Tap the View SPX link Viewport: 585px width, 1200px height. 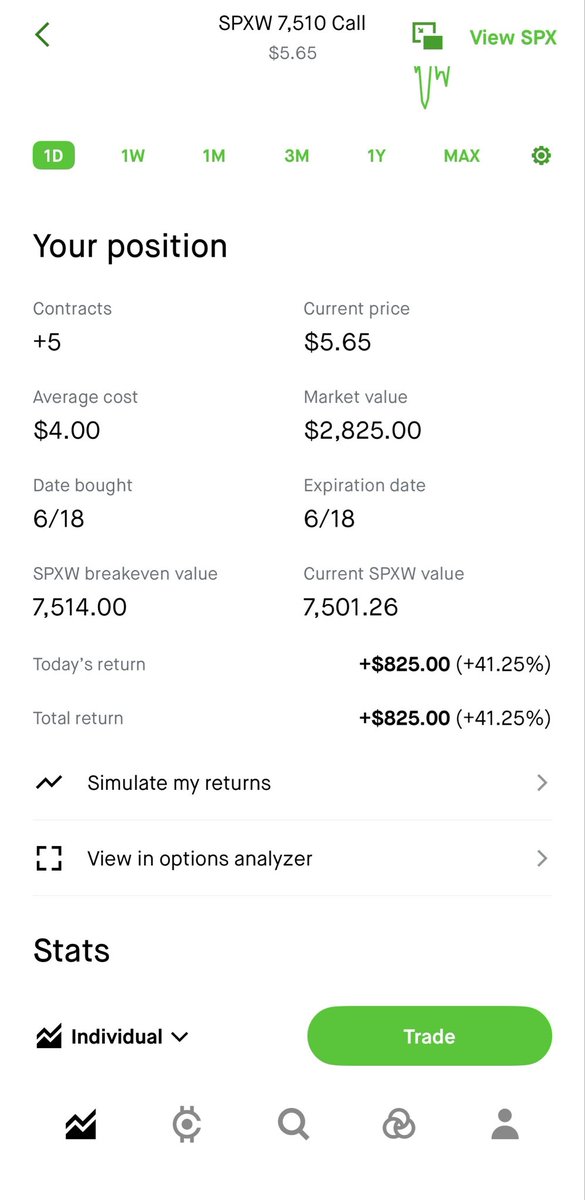pyautogui.click(x=513, y=37)
